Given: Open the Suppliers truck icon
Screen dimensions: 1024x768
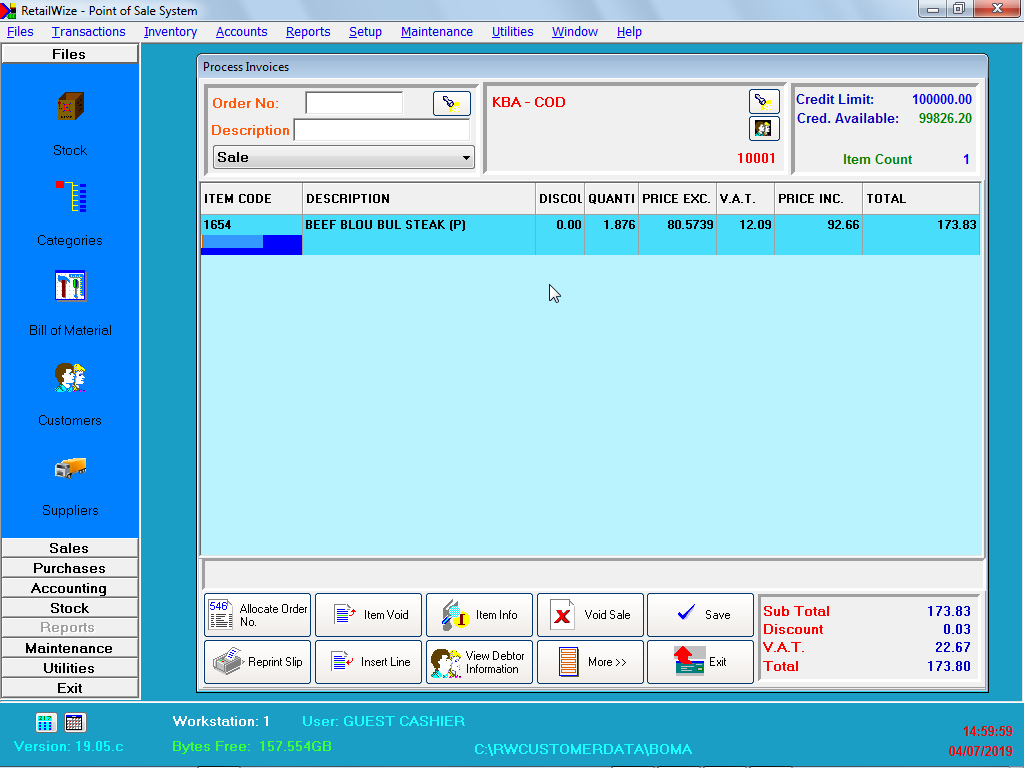Looking at the screenshot, I should 70,467.
